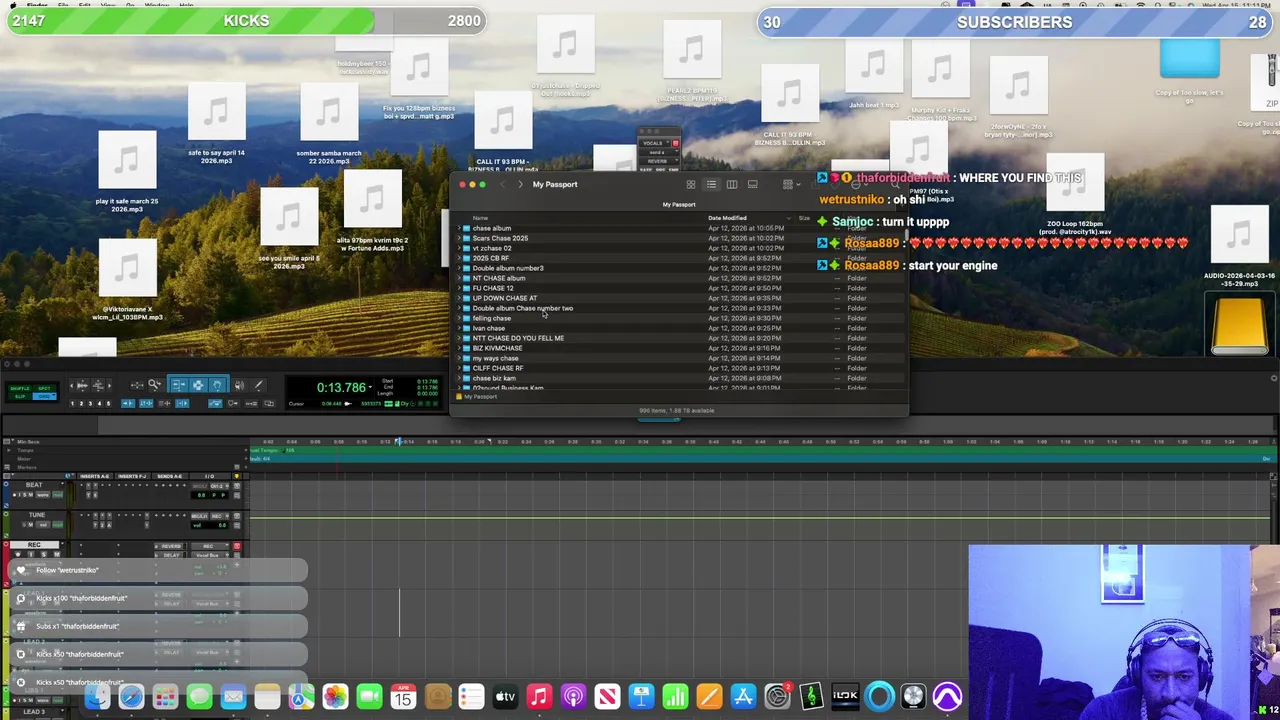
Task: Click the playhead marker on timeline ruler
Action: pyautogui.click(x=398, y=441)
